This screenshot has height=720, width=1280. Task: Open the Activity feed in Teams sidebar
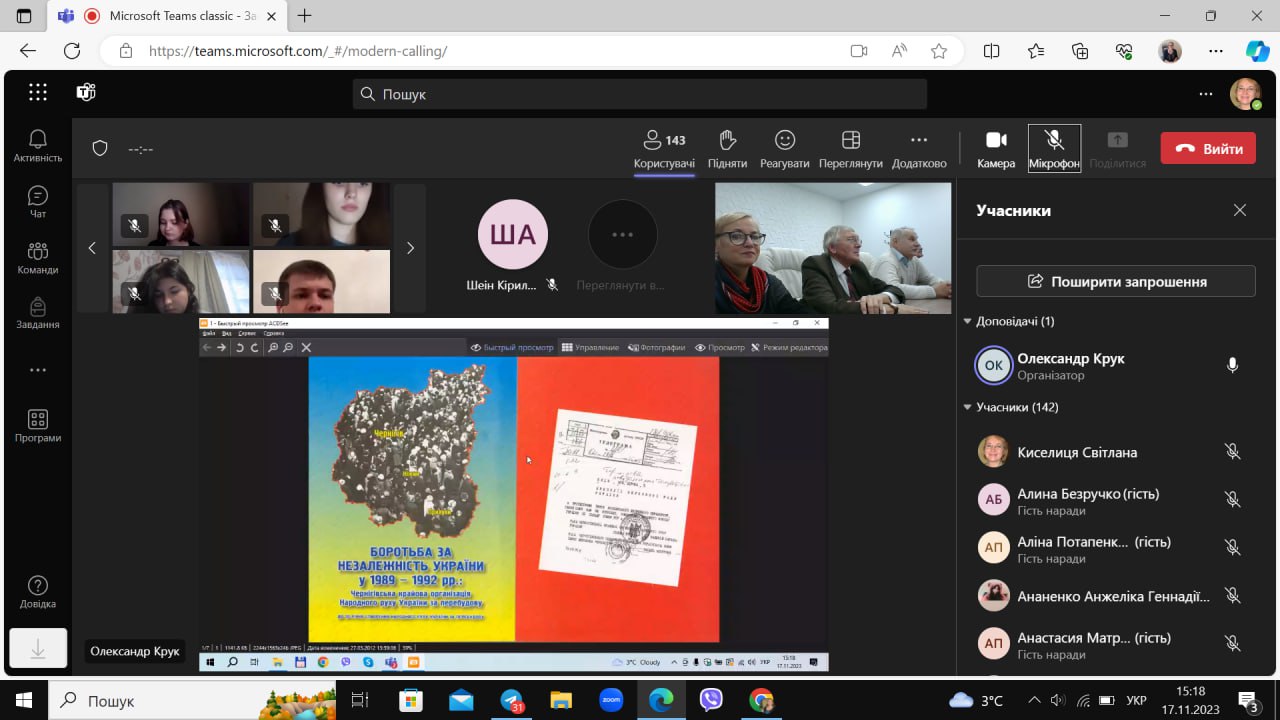coord(38,146)
